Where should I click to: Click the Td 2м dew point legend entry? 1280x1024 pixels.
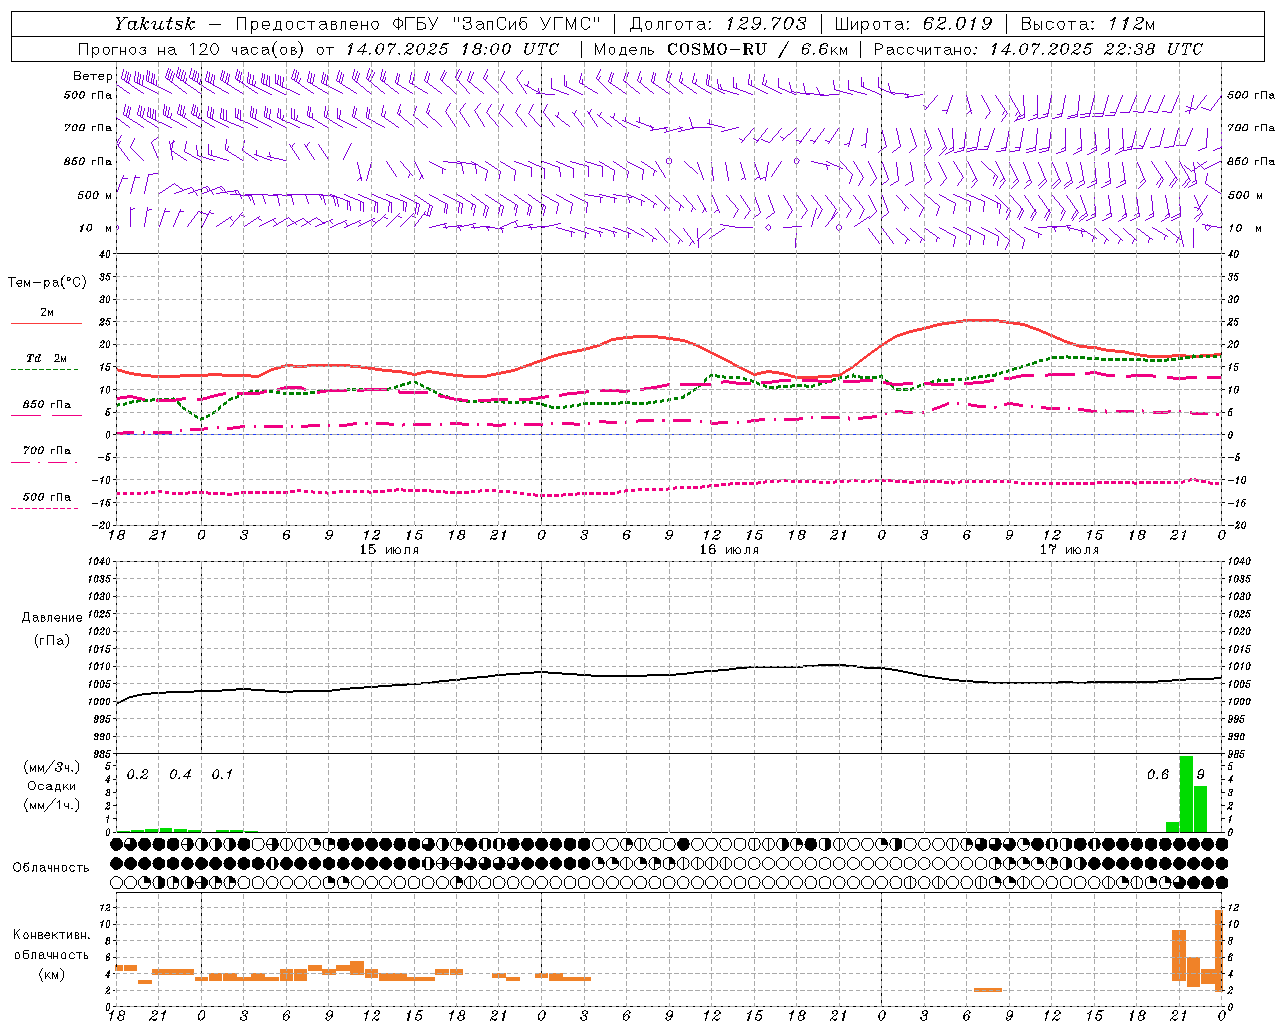click(x=46, y=358)
